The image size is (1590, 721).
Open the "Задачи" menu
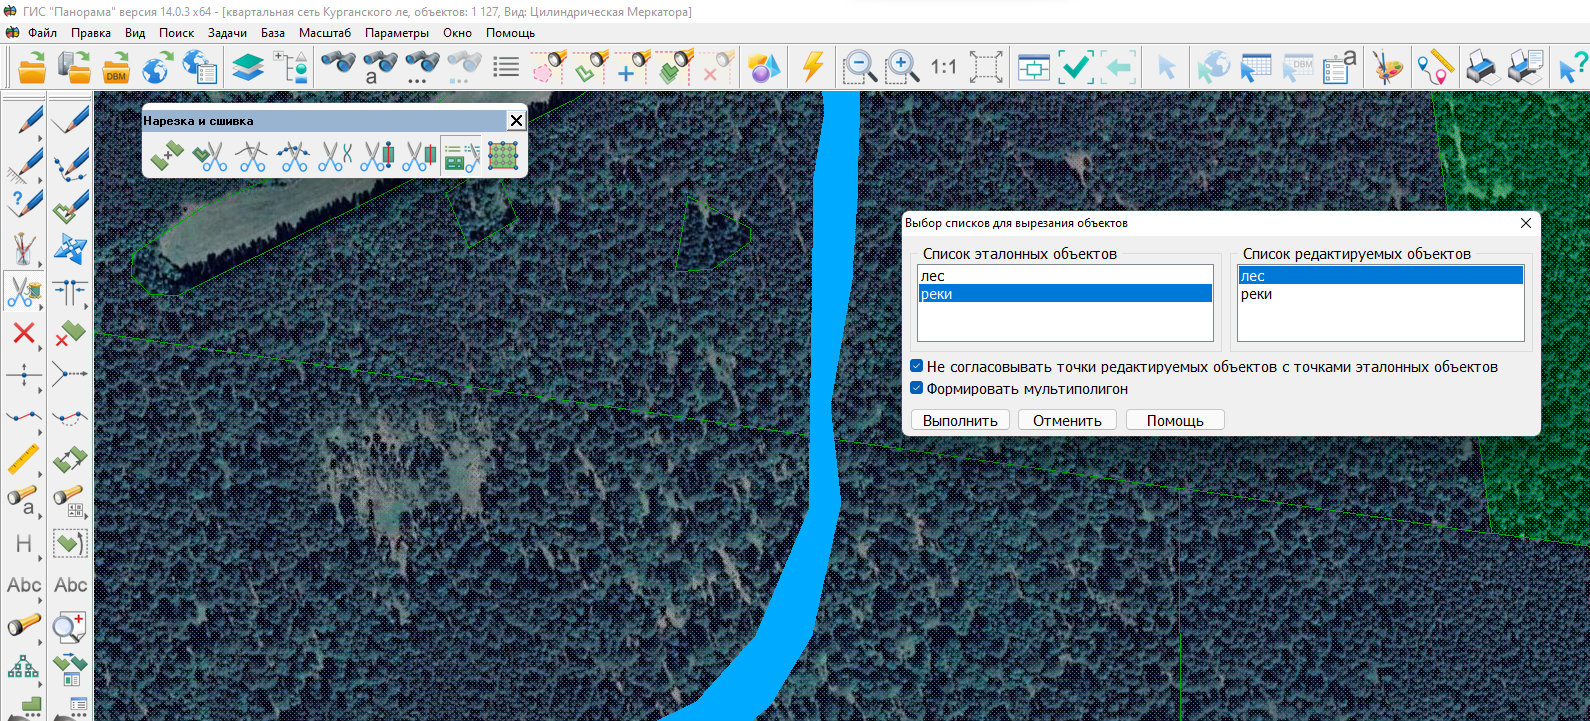[x=227, y=33]
